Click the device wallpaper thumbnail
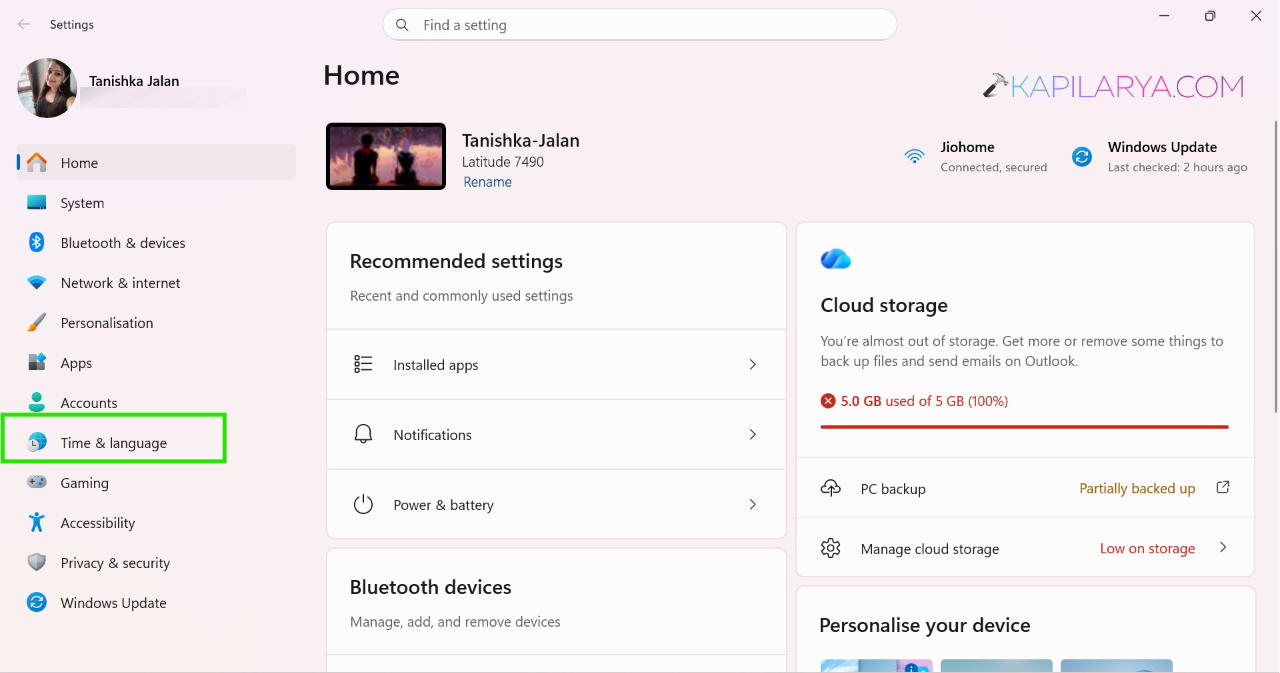This screenshot has width=1280, height=673. [386, 156]
